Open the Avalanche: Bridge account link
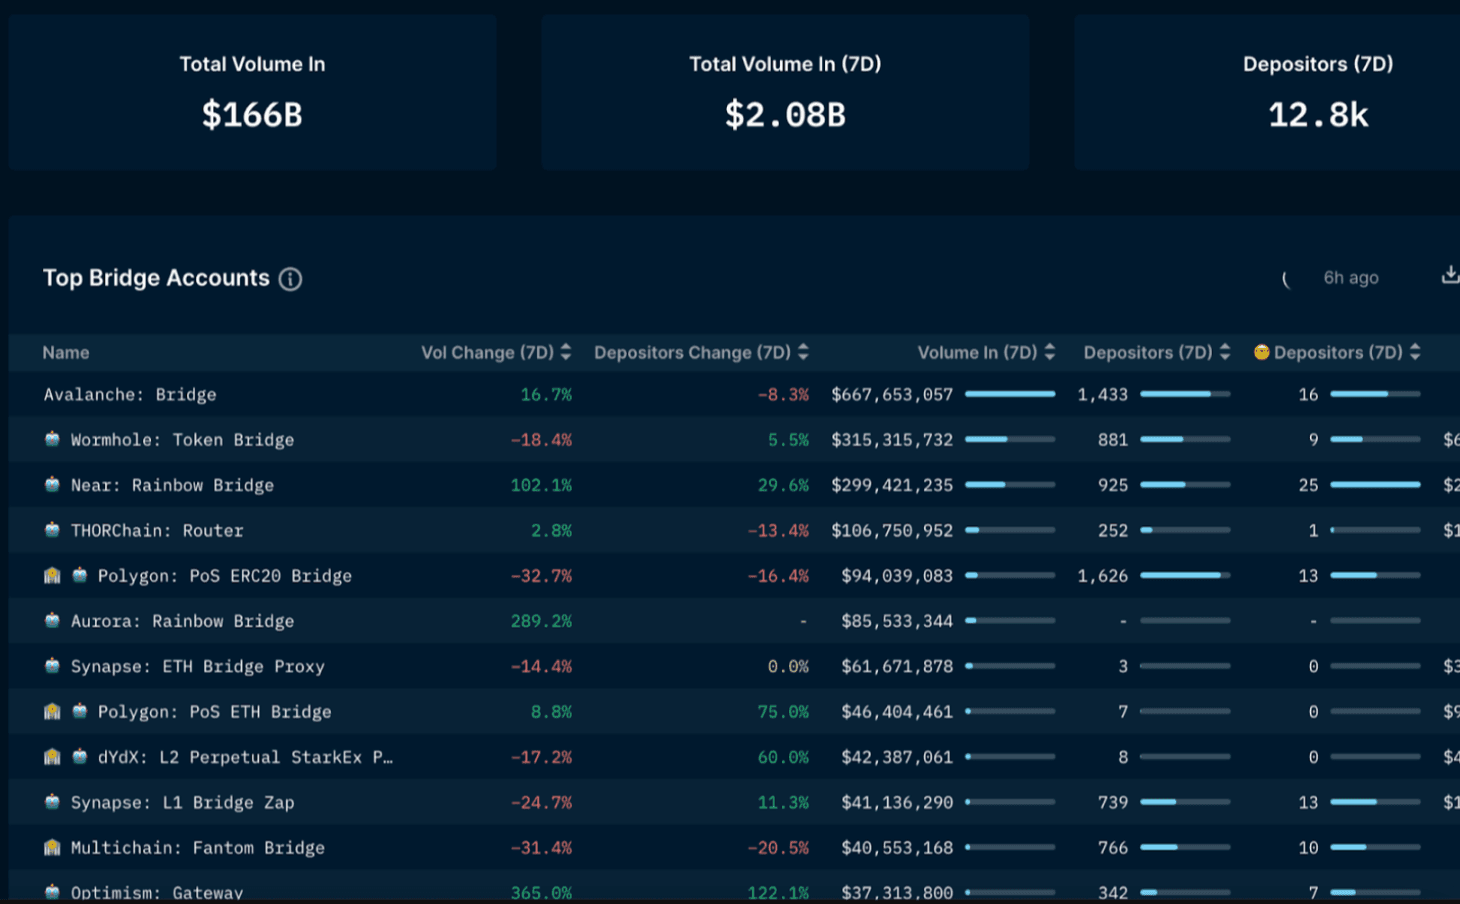This screenshot has width=1460, height=904. (130, 395)
